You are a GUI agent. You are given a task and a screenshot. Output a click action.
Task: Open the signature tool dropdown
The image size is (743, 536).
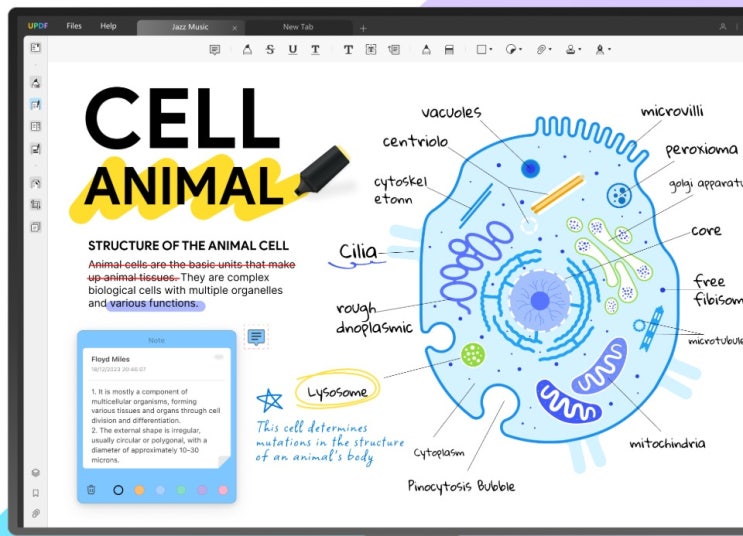[x=603, y=49]
